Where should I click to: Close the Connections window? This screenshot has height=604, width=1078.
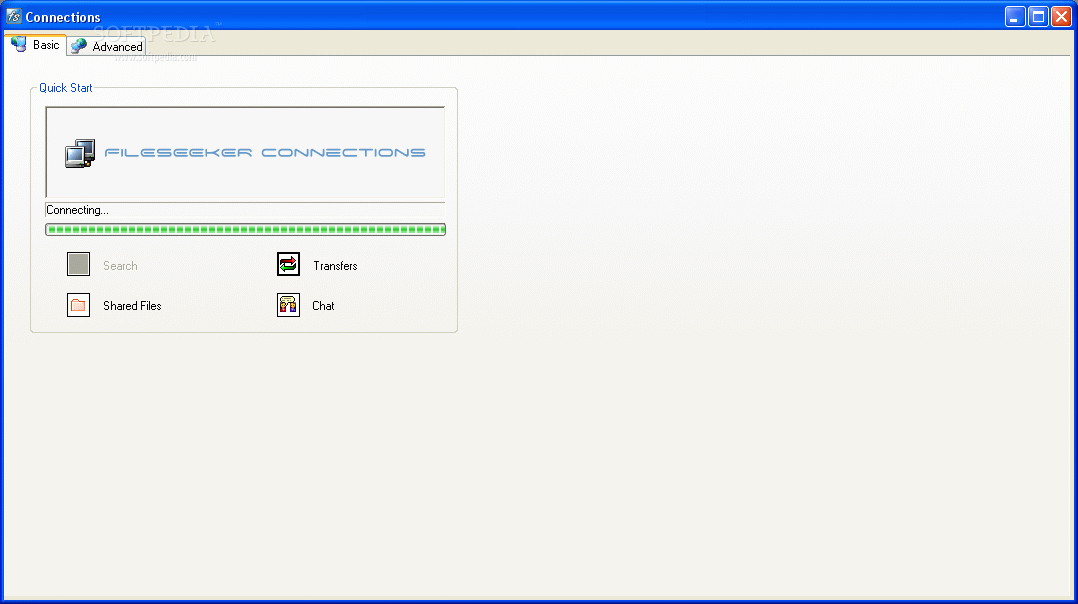coord(1062,16)
